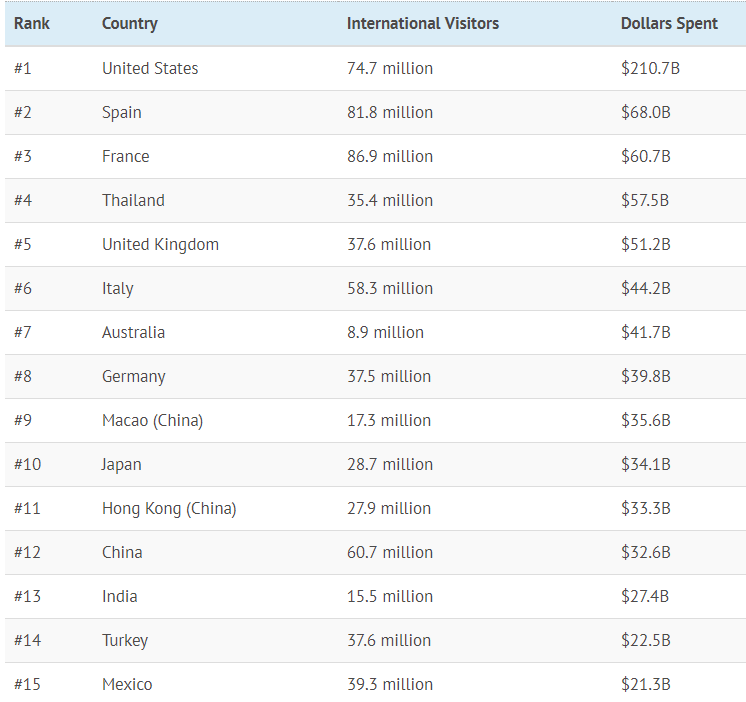Image resolution: width=746 pixels, height=702 pixels.
Task: Click Italy's 58.3 million visitors value
Action: click(x=390, y=288)
